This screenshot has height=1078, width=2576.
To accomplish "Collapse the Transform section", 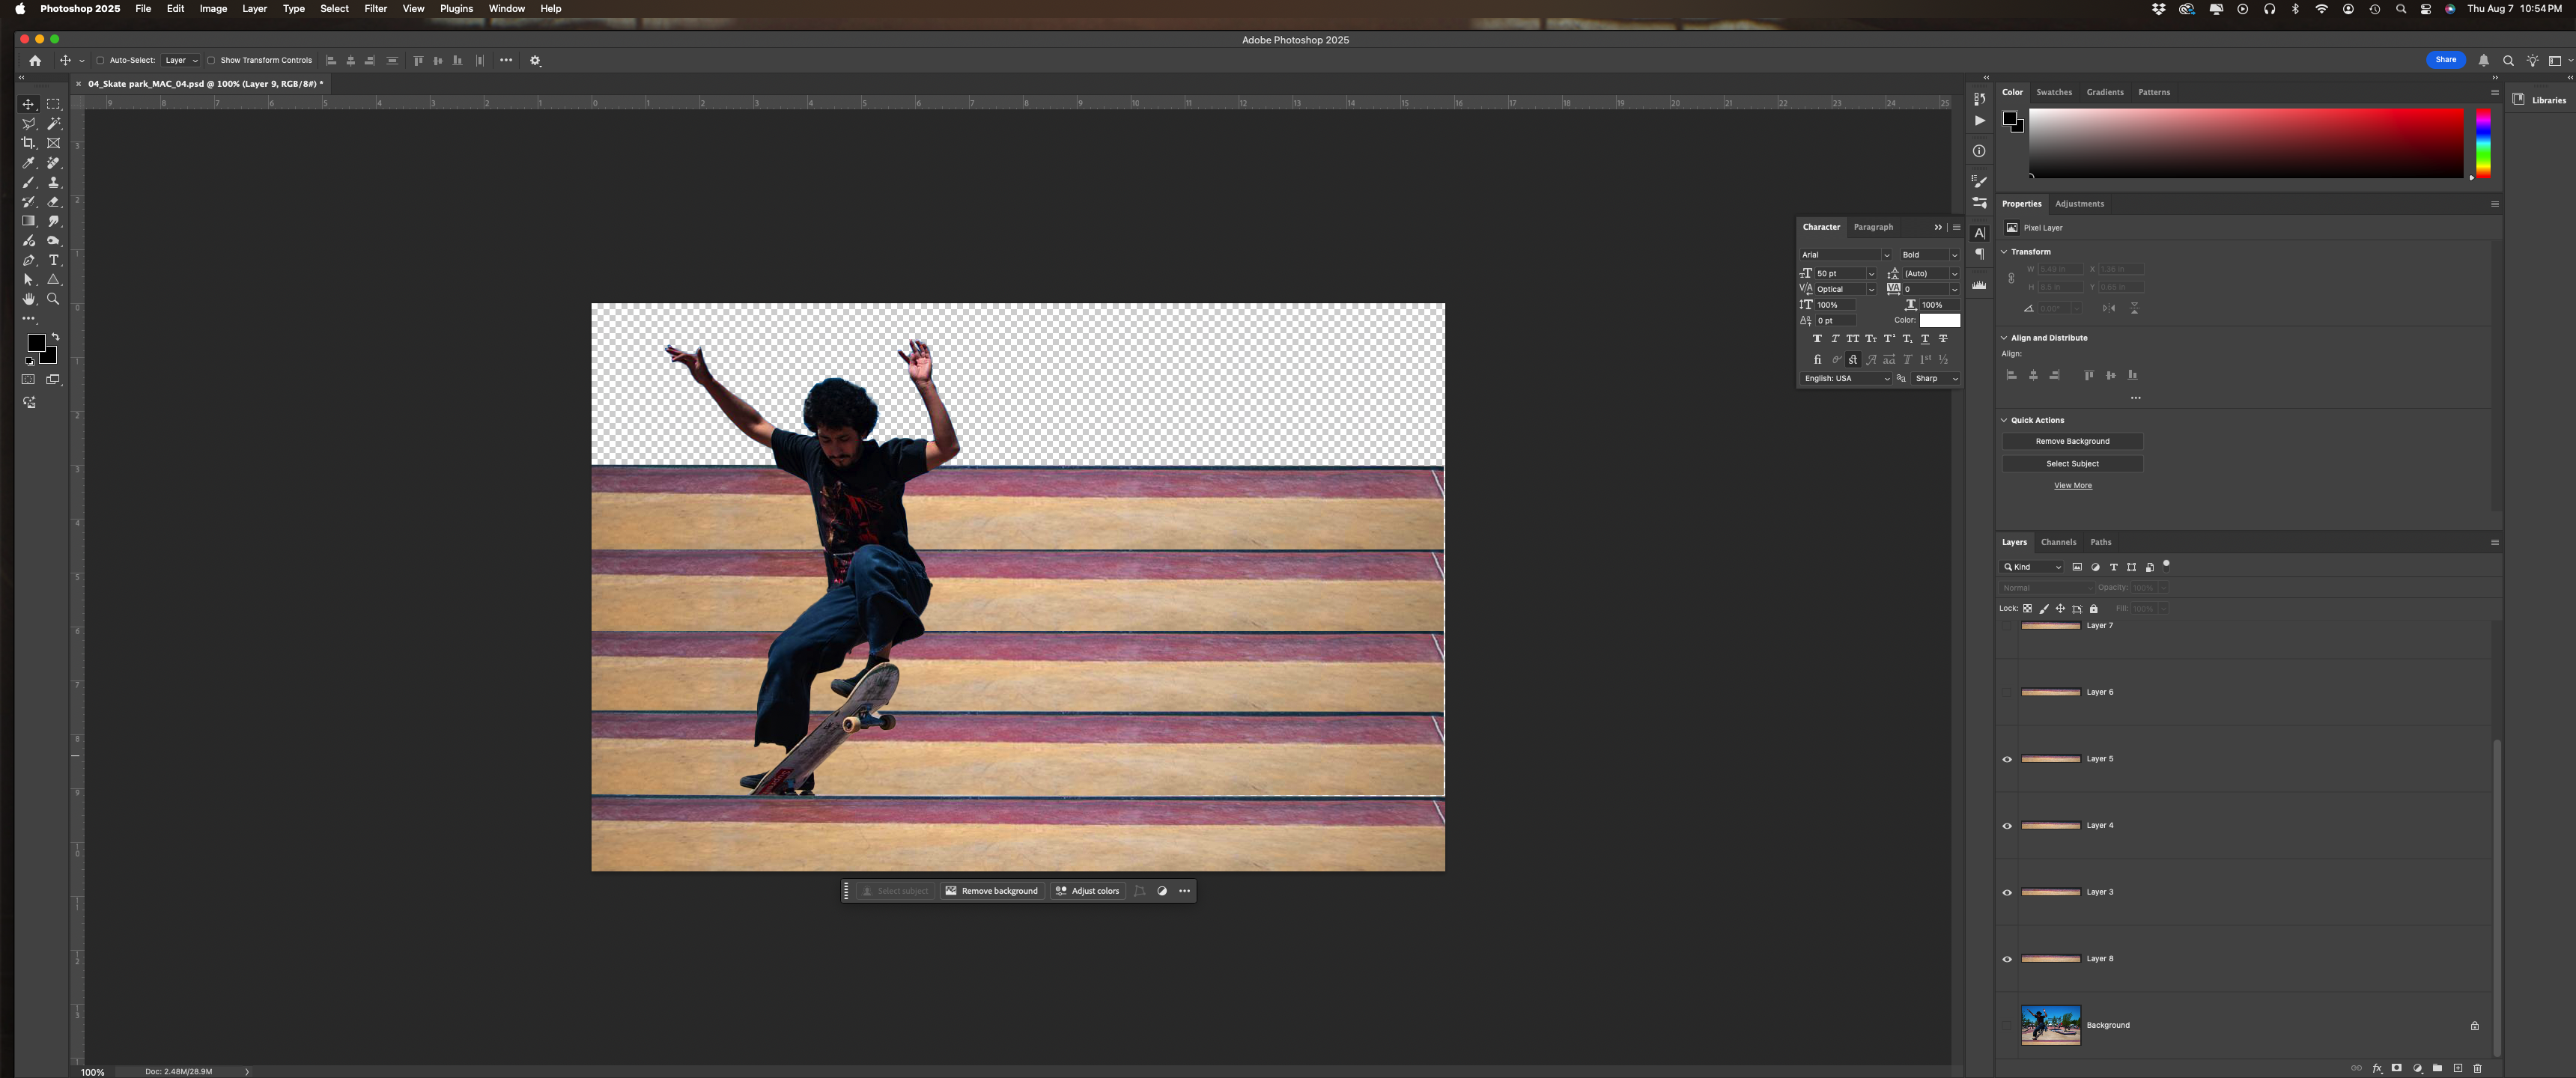I will pos(2004,252).
